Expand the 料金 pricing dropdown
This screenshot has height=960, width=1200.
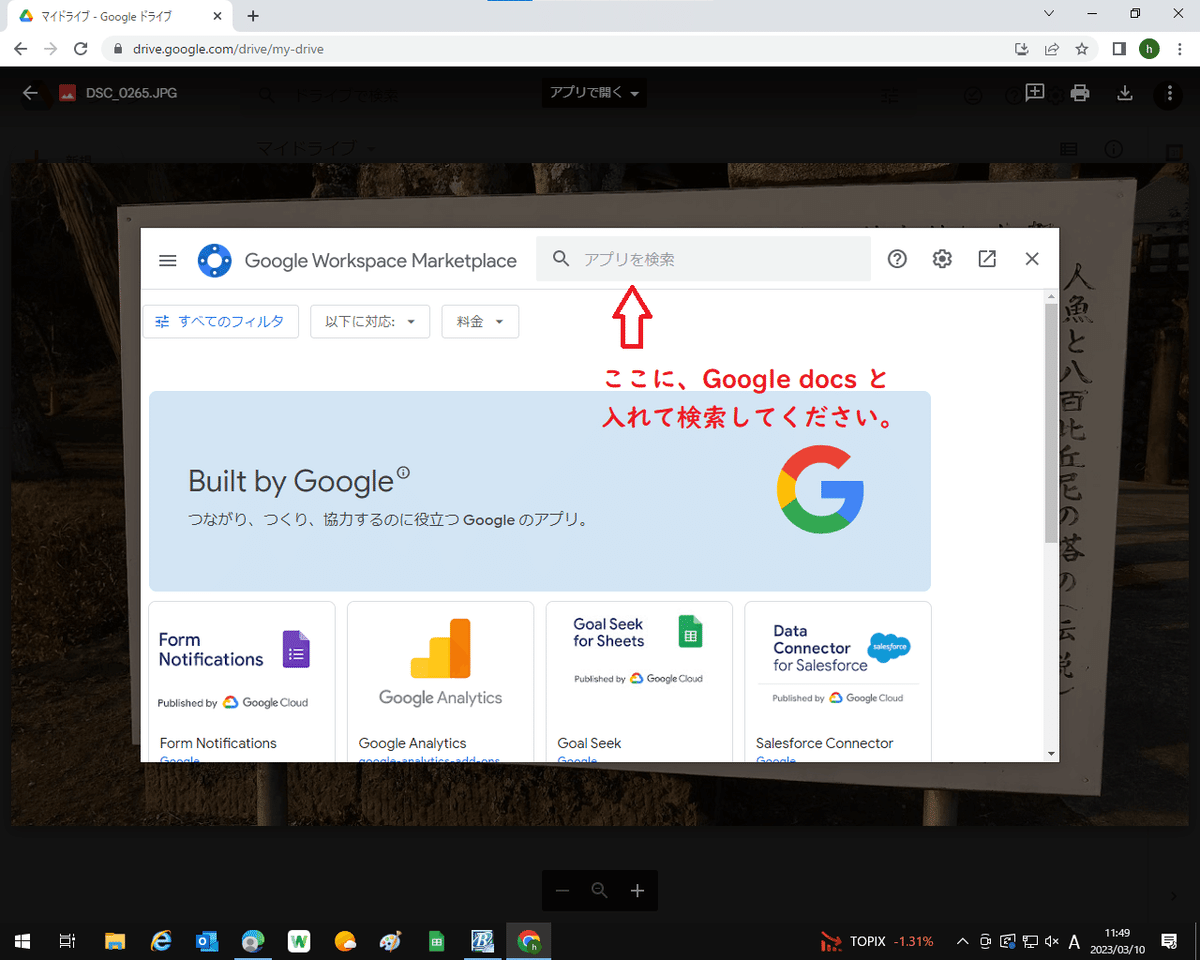tap(480, 322)
